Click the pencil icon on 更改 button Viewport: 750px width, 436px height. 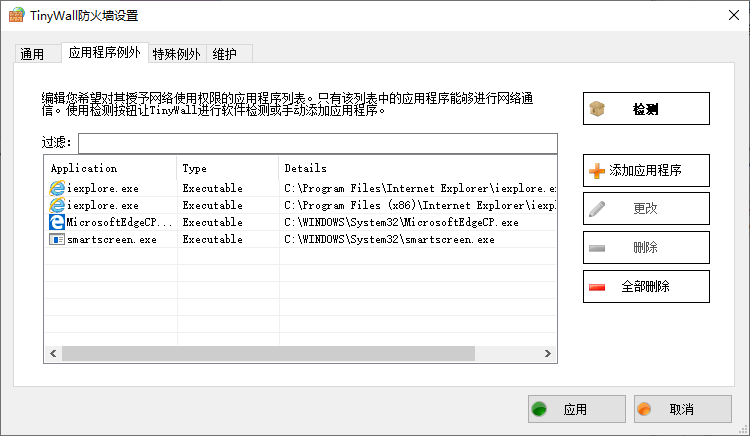pyautogui.click(x=597, y=209)
